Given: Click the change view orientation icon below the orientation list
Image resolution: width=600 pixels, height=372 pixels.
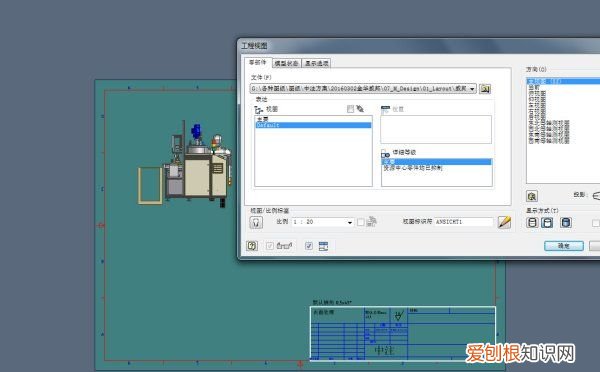Looking at the screenshot, I should (x=532, y=196).
